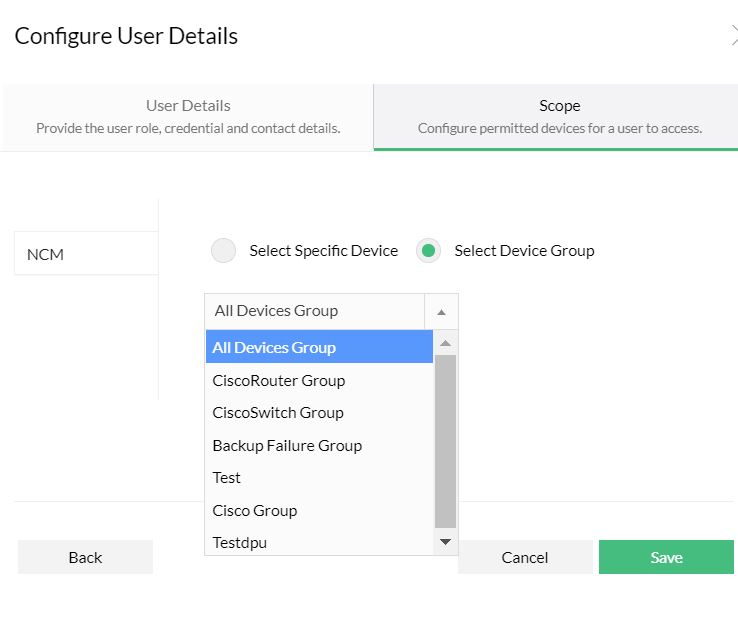
Task: Choose Cisco Group from dropdown list
Action: tap(319, 510)
